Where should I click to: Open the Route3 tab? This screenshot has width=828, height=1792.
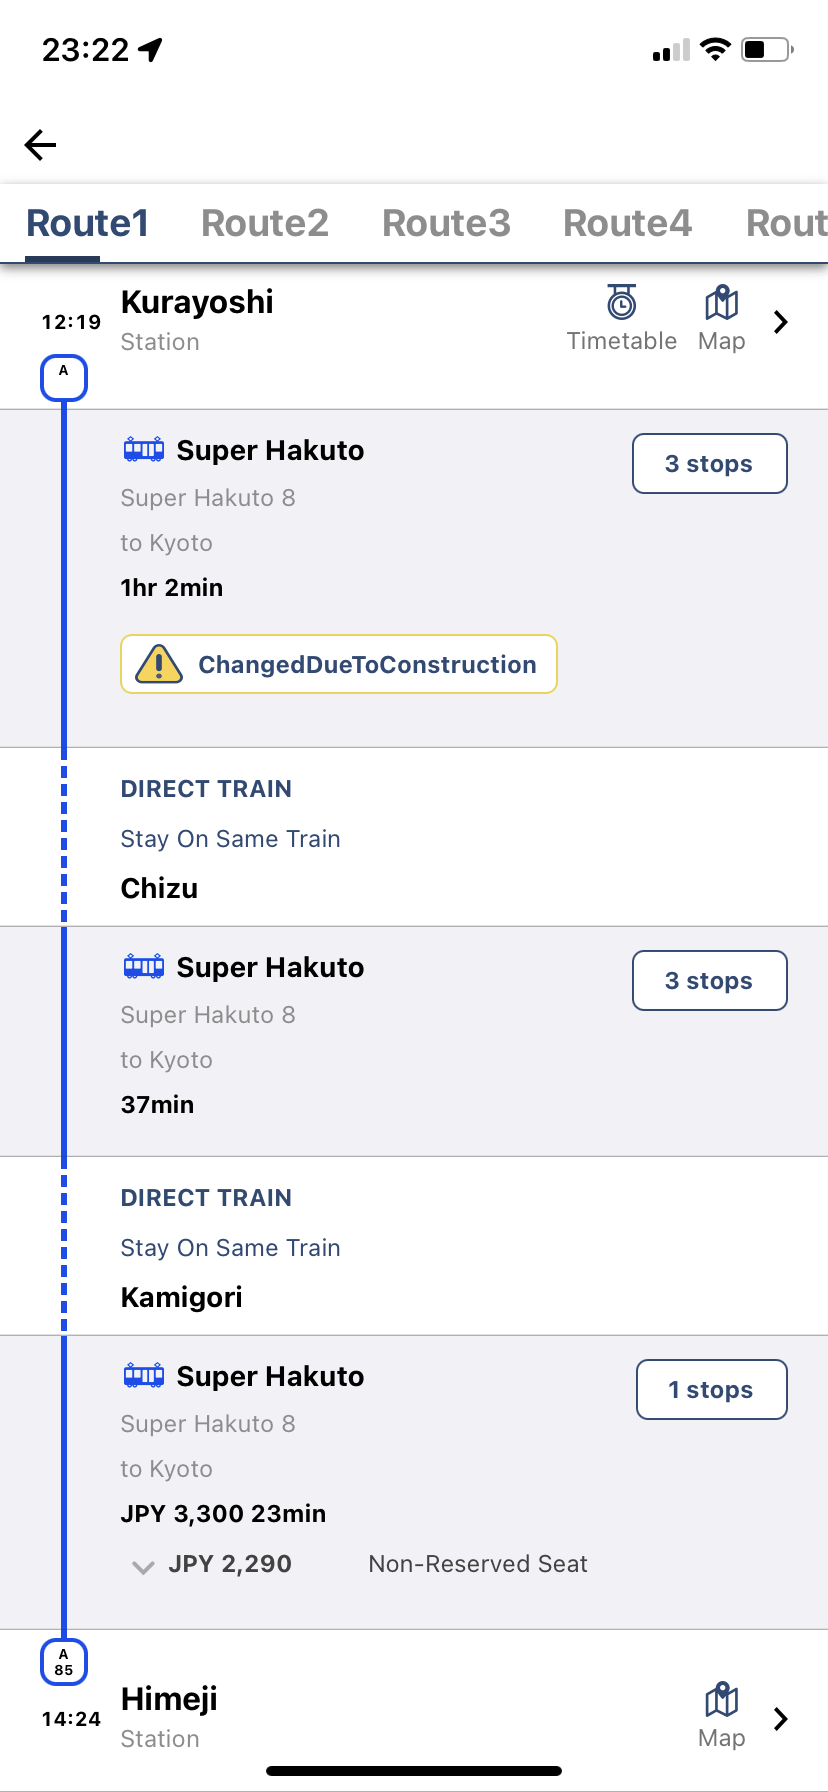pyautogui.click(x=446, y=222)
